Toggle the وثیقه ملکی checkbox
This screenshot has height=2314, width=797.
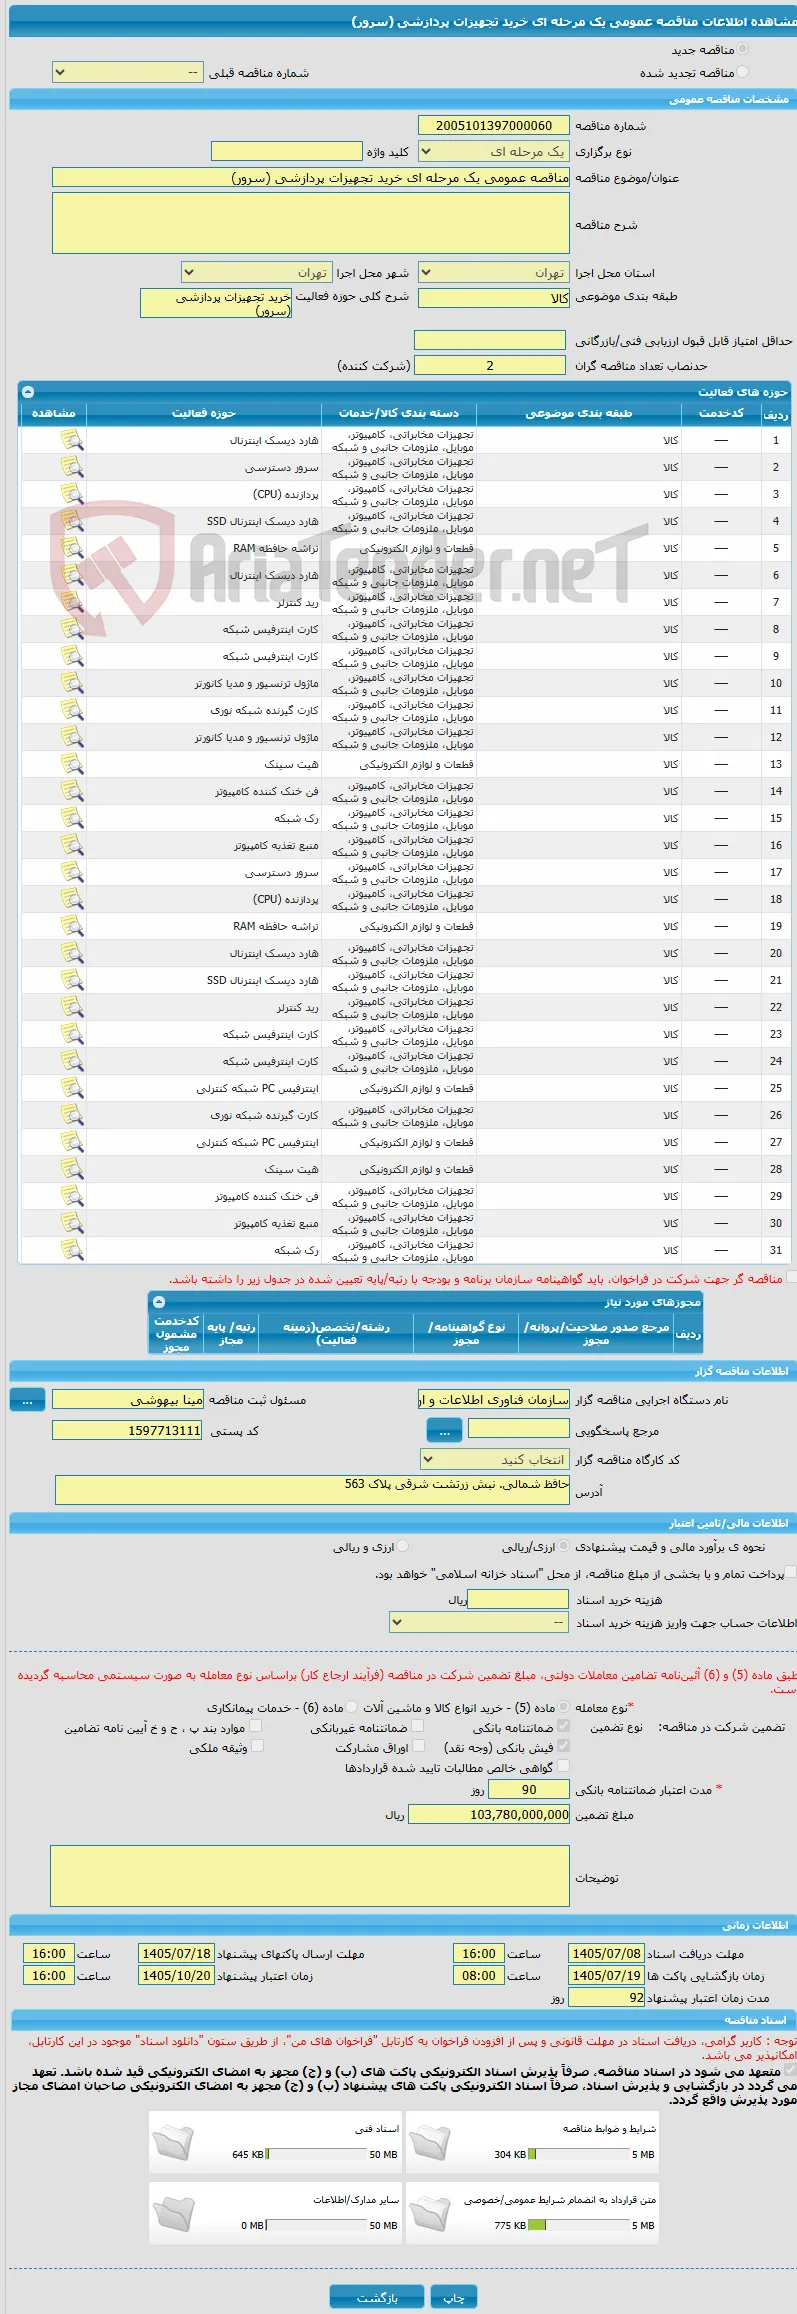(257, 1746)
